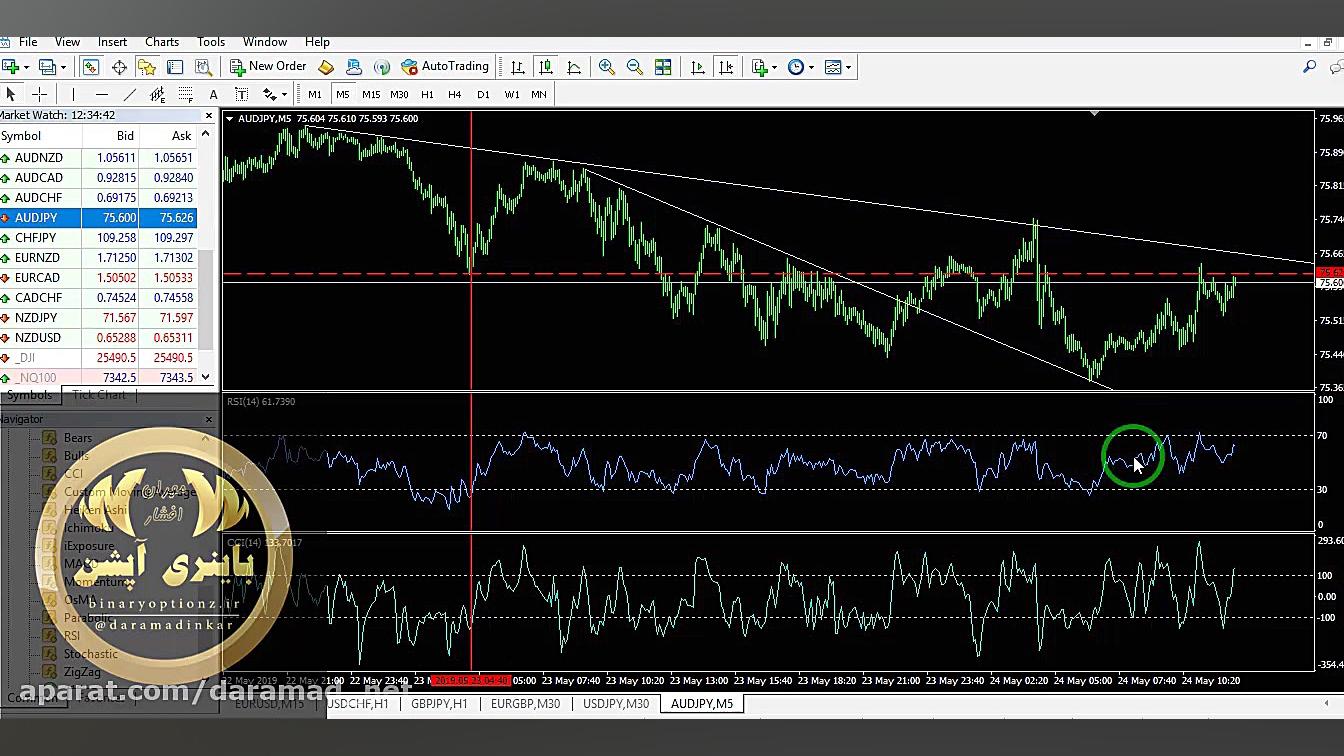Select the arrow cursor tool
Viewport: 1344px width, 756px height.
pyautogui.click(x=11, y=94)
